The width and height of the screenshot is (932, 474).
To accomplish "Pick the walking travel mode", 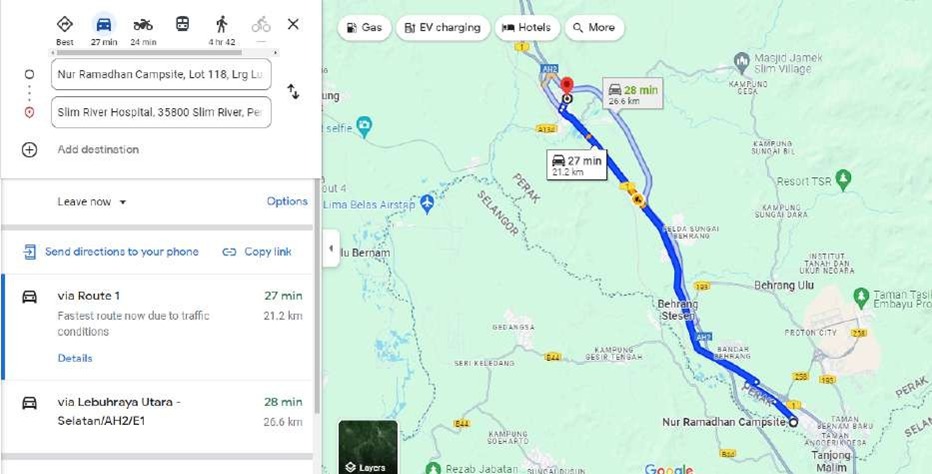I will tap(222, 24).
